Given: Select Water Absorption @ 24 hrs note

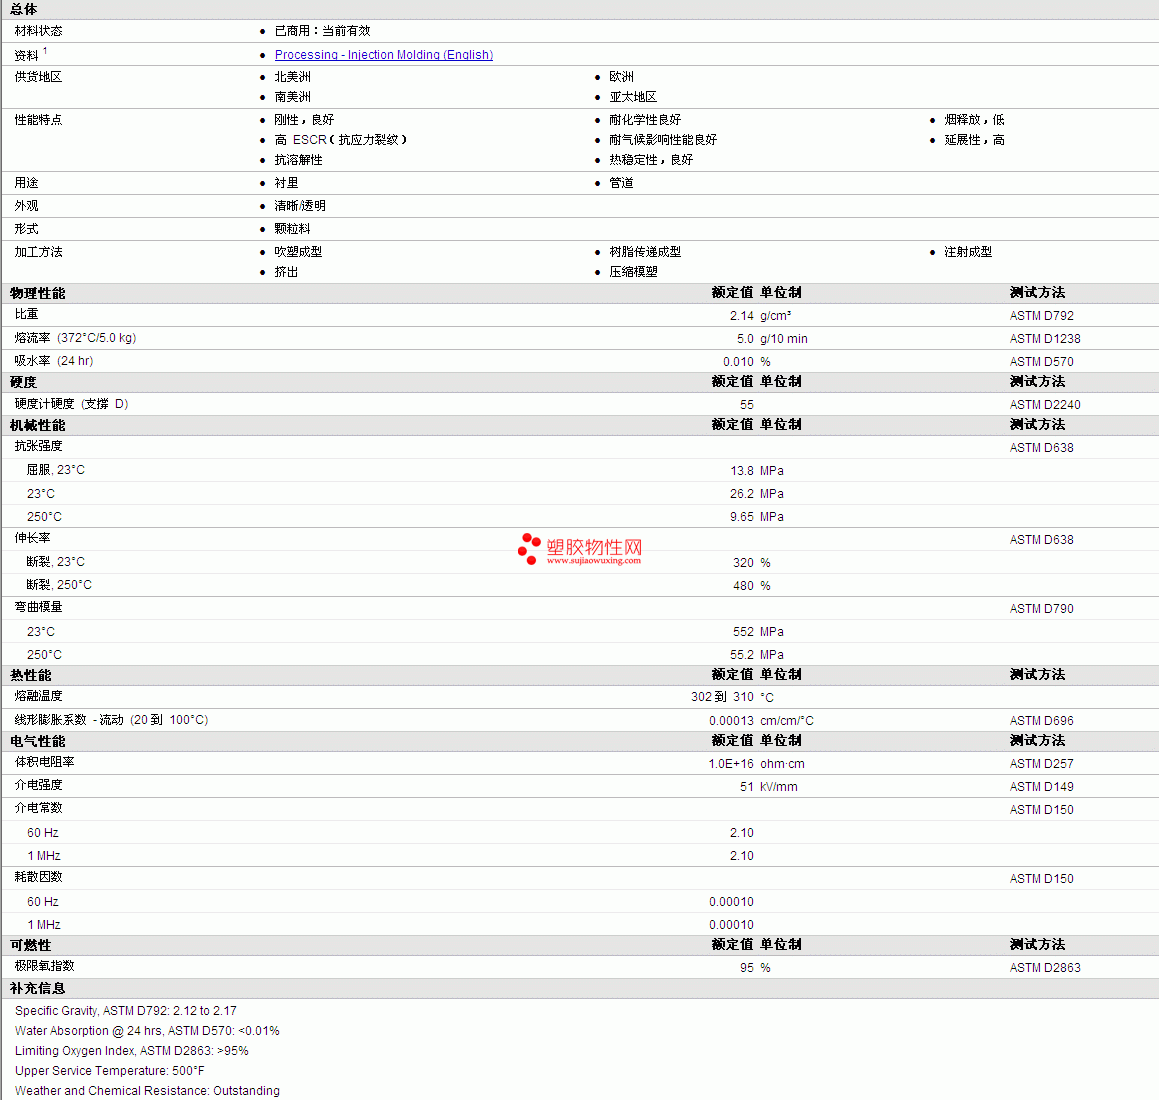Looking at the screenshot, I should tap(147, 1031).
